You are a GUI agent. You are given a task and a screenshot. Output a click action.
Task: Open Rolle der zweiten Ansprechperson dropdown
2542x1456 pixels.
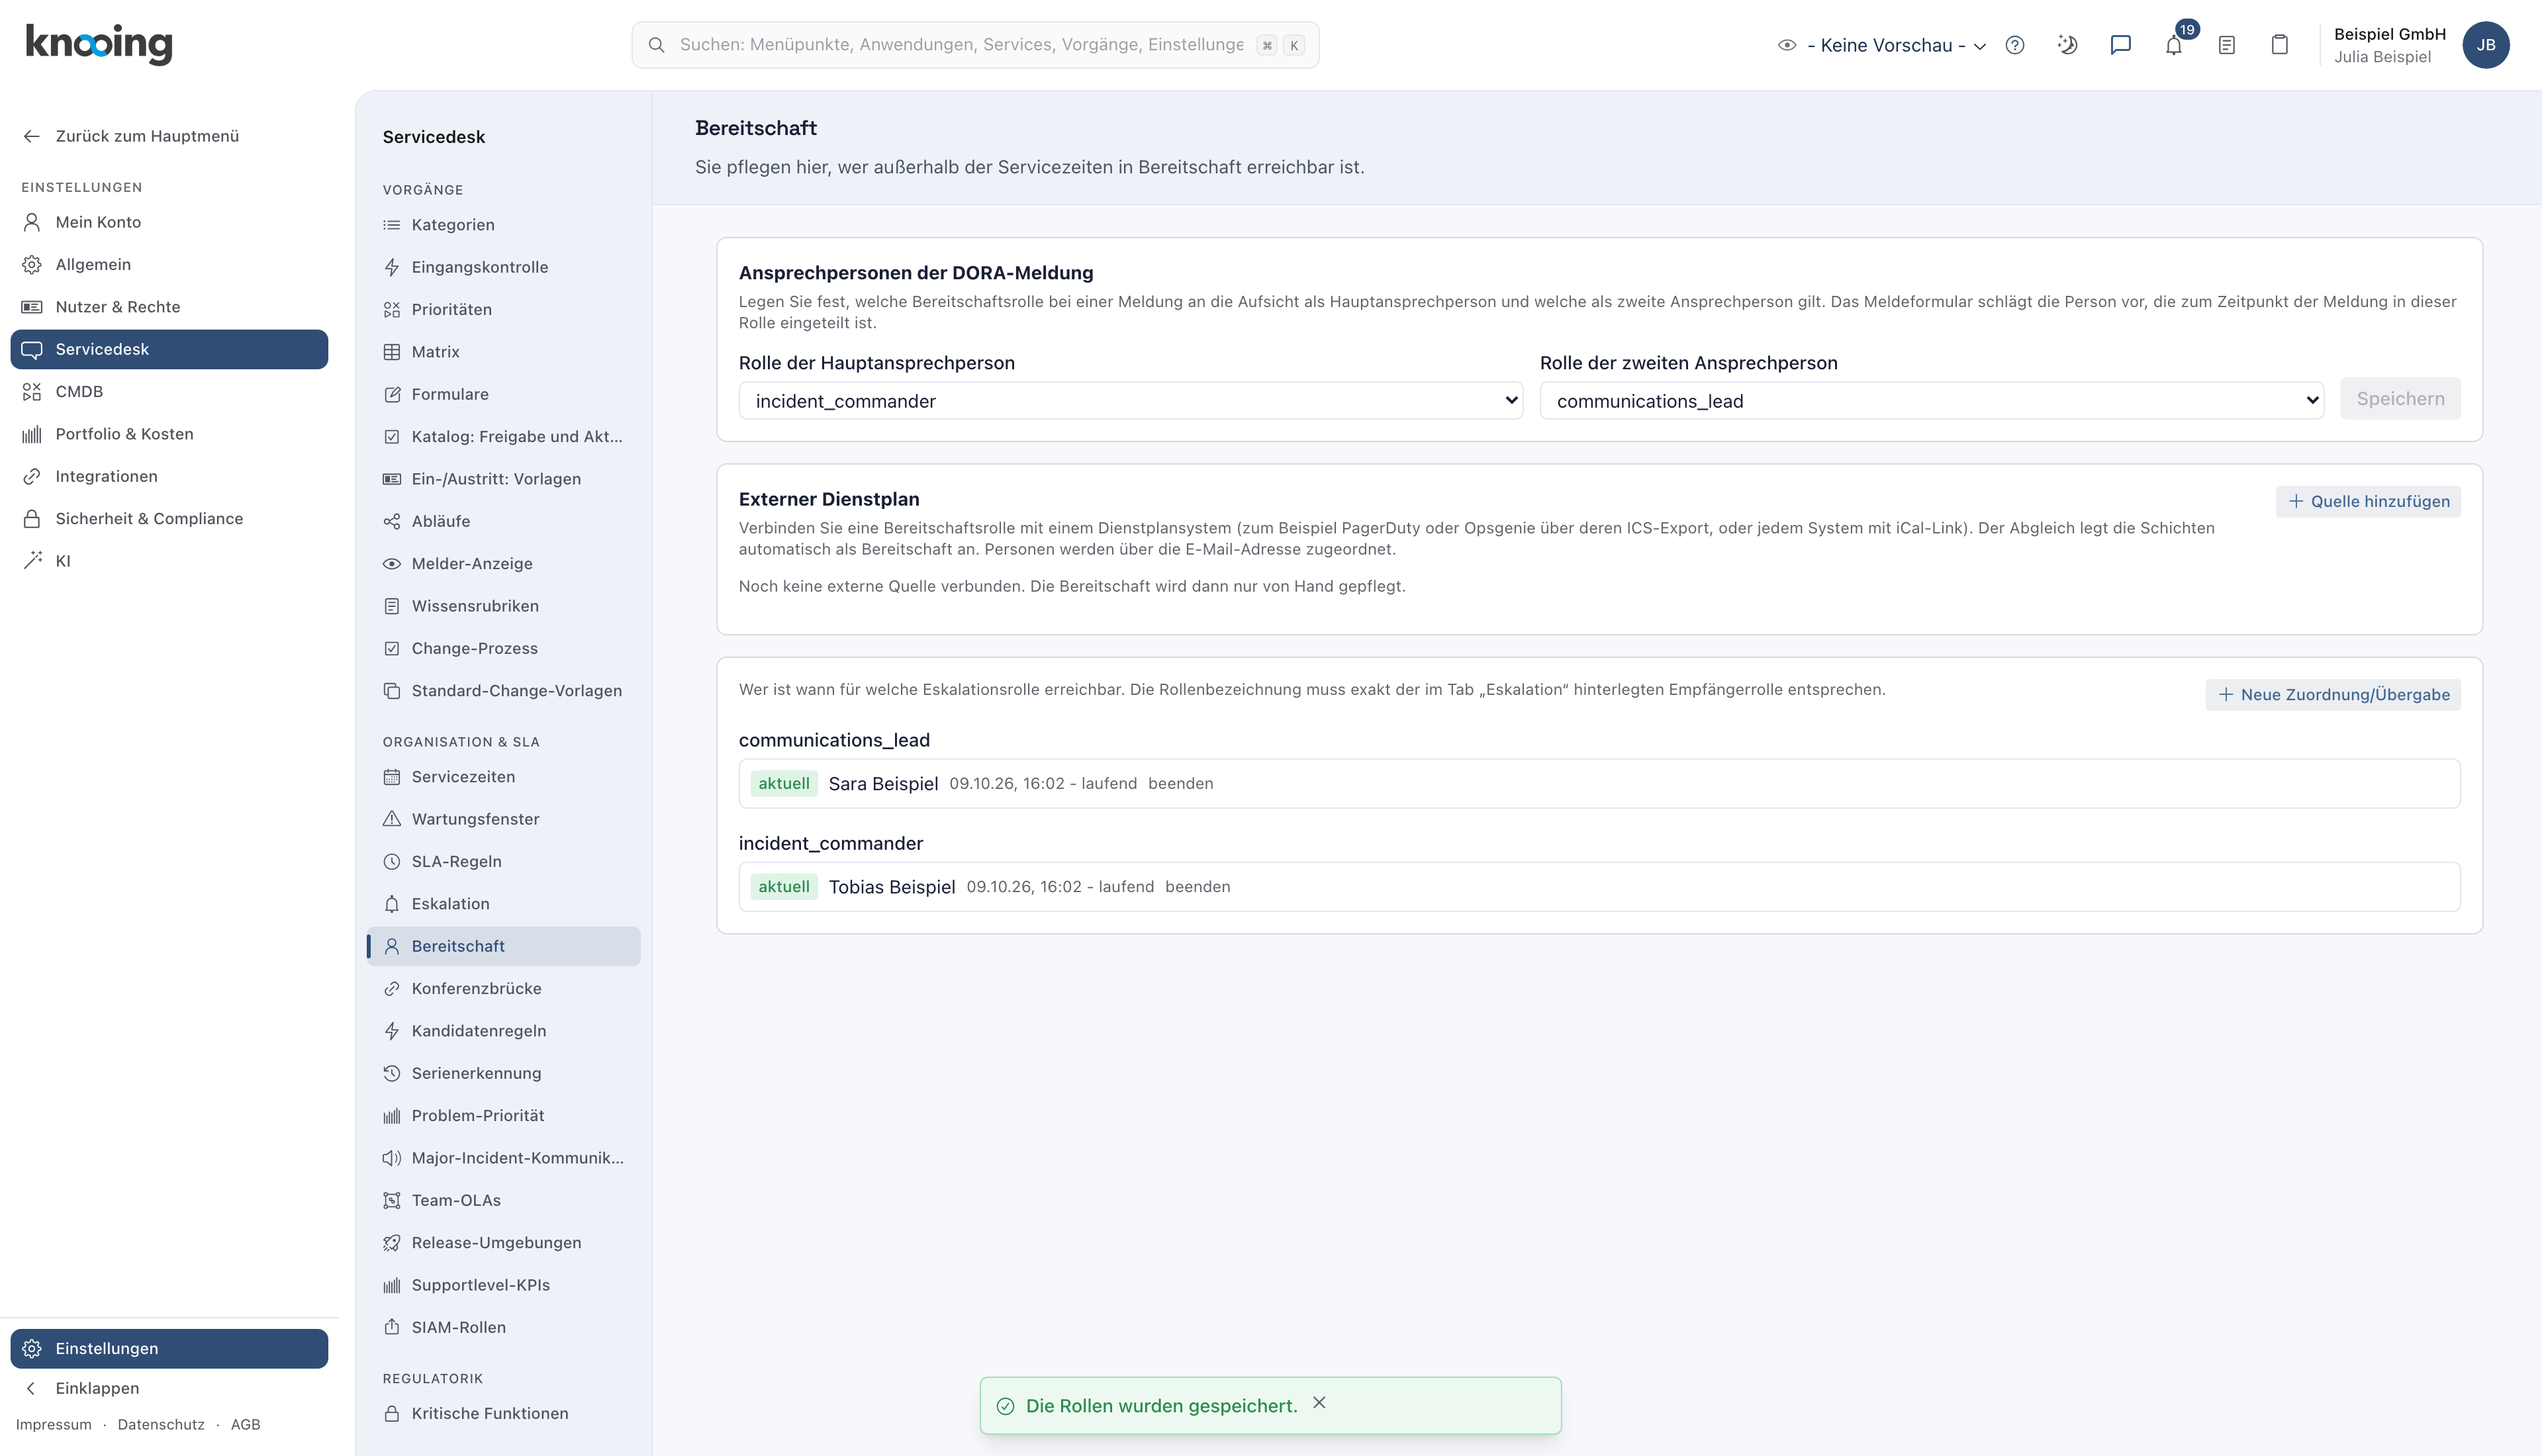1931,401
